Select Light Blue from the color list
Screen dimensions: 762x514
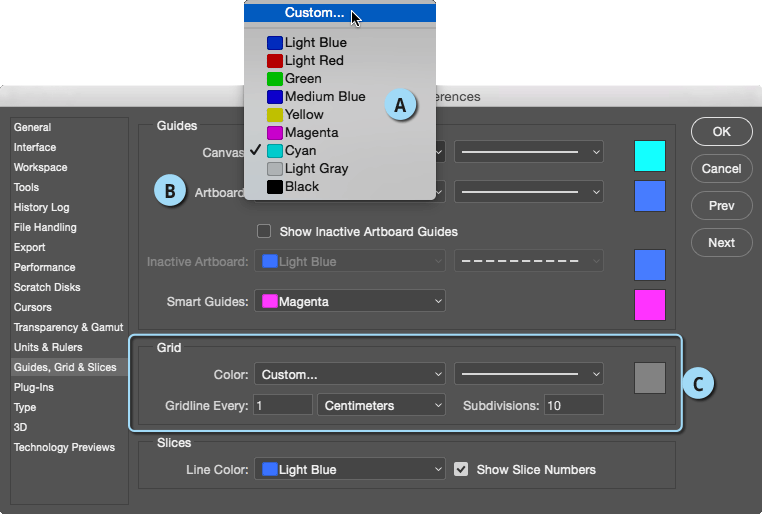pyautogui.click(x=340, y=43)
